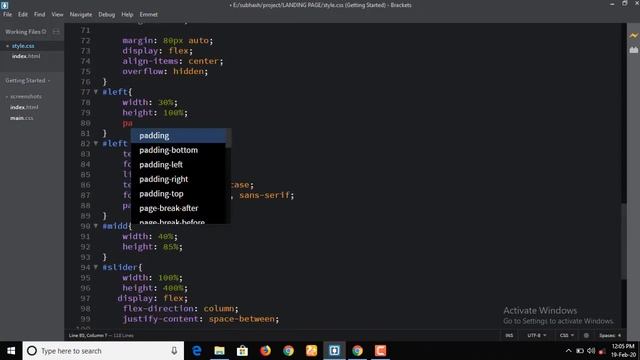This screenshot has height=360, width=640.
Task: Launch Microsoft Edge from the taskbar
Action: point(197,351)
